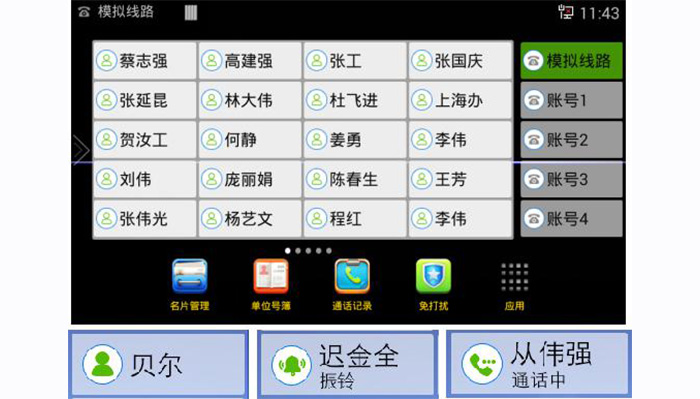This screenshot has width=700, height=399.
Task: Call contact 张国庆
Action: click(x=460, y=61)
